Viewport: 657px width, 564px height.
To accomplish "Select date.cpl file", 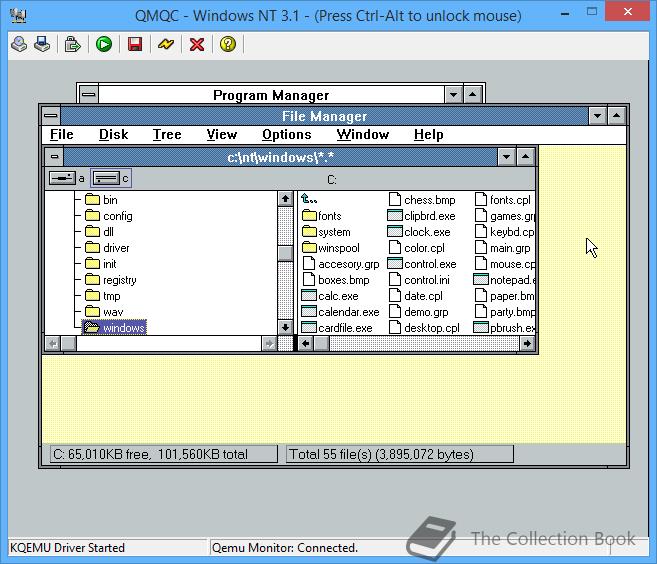I will pos(416,296).
